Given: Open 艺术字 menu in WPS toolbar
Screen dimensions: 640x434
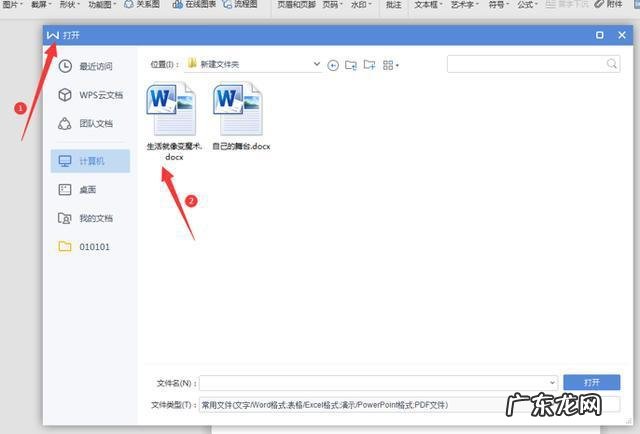Looking at the screenshot, I should 465,5.
